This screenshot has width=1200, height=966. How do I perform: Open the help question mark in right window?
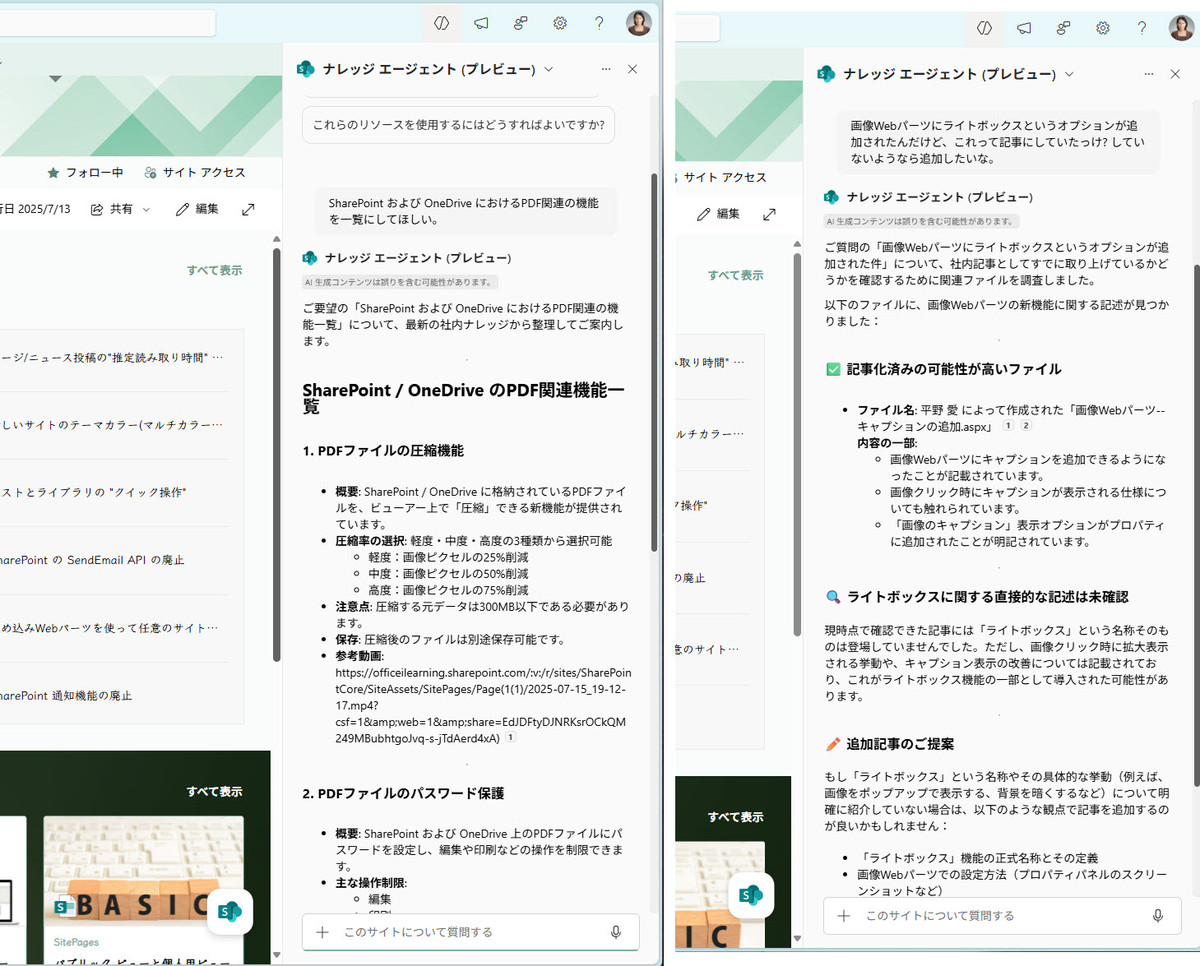tap(1142, 28)
